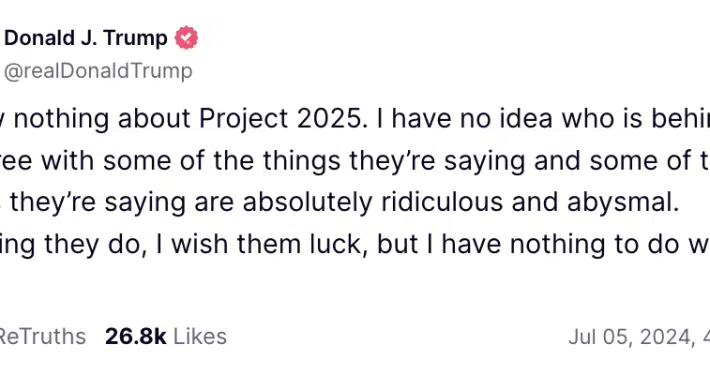View the ReTruths list for this post
The image size is (710, 375).
pyautogui.click(x=43, y=337)
